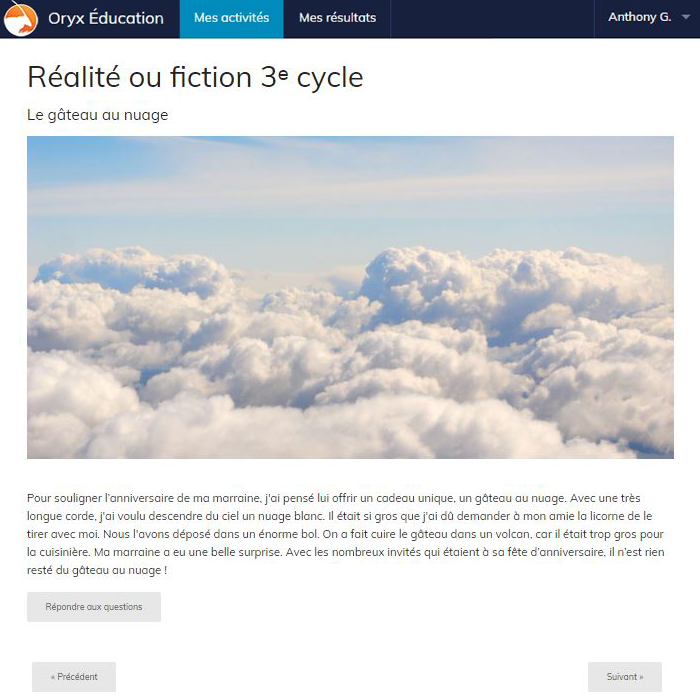Click the word "marraine" in the first sentence
The height and width of the screenshot is (700, 700).
tap(236, 497)
